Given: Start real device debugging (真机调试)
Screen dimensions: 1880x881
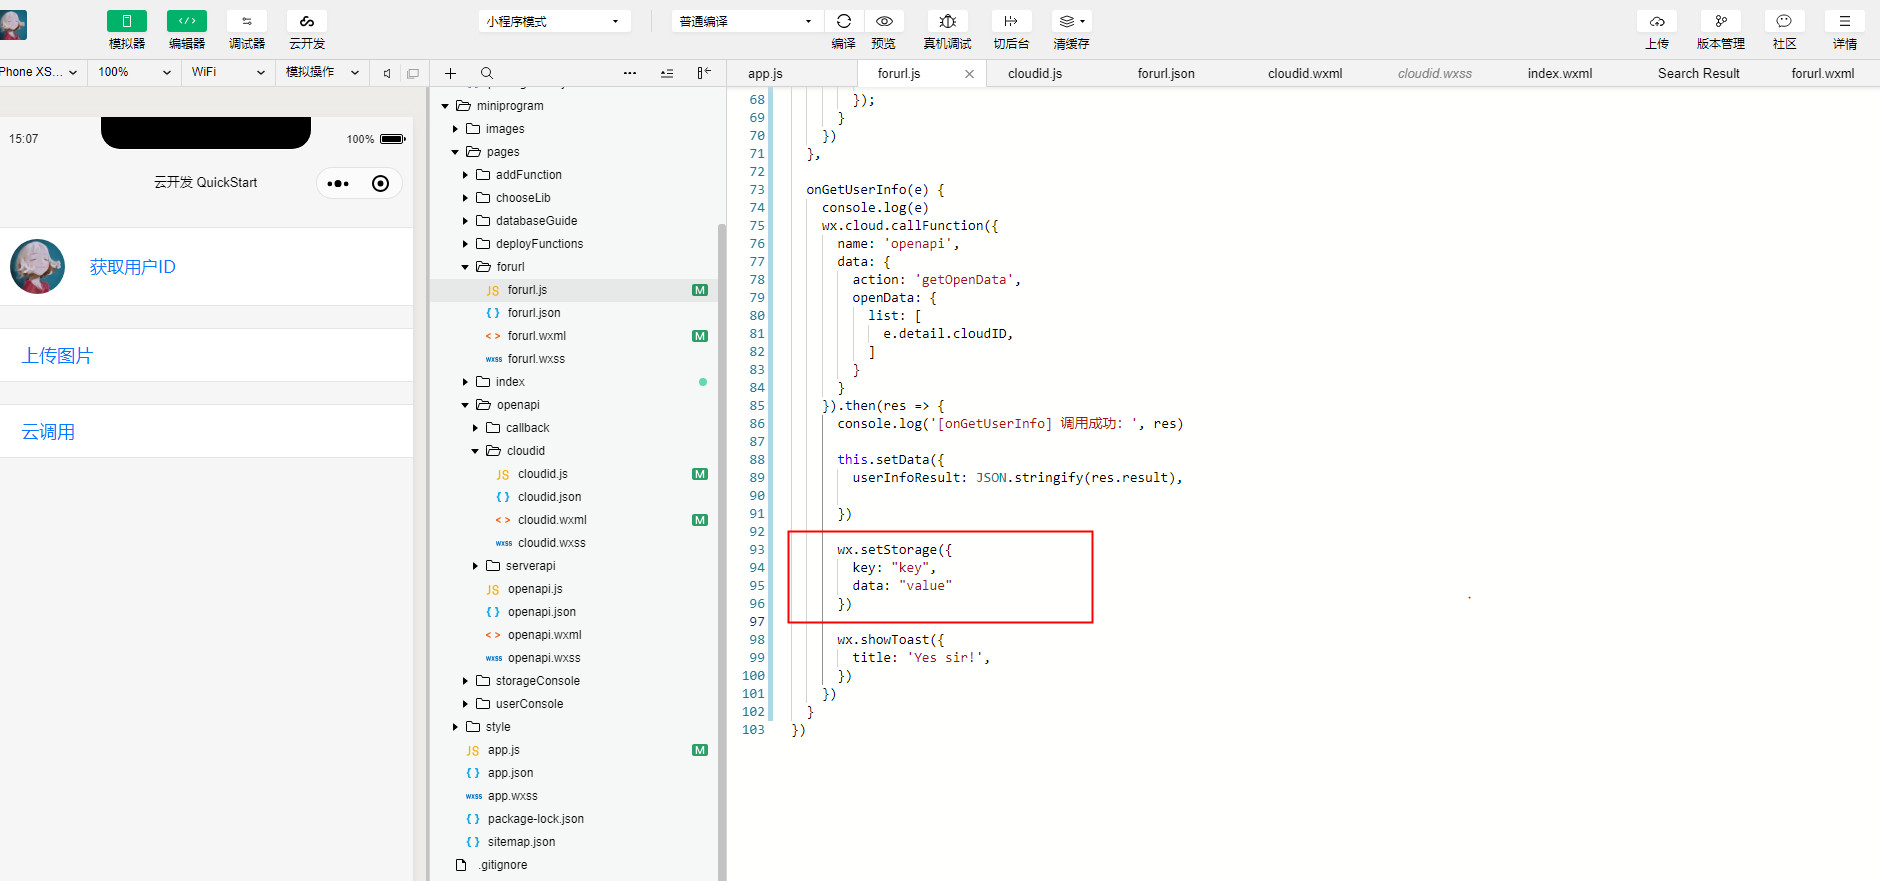Looking at the screenshot, I should (x=948, y=21).
